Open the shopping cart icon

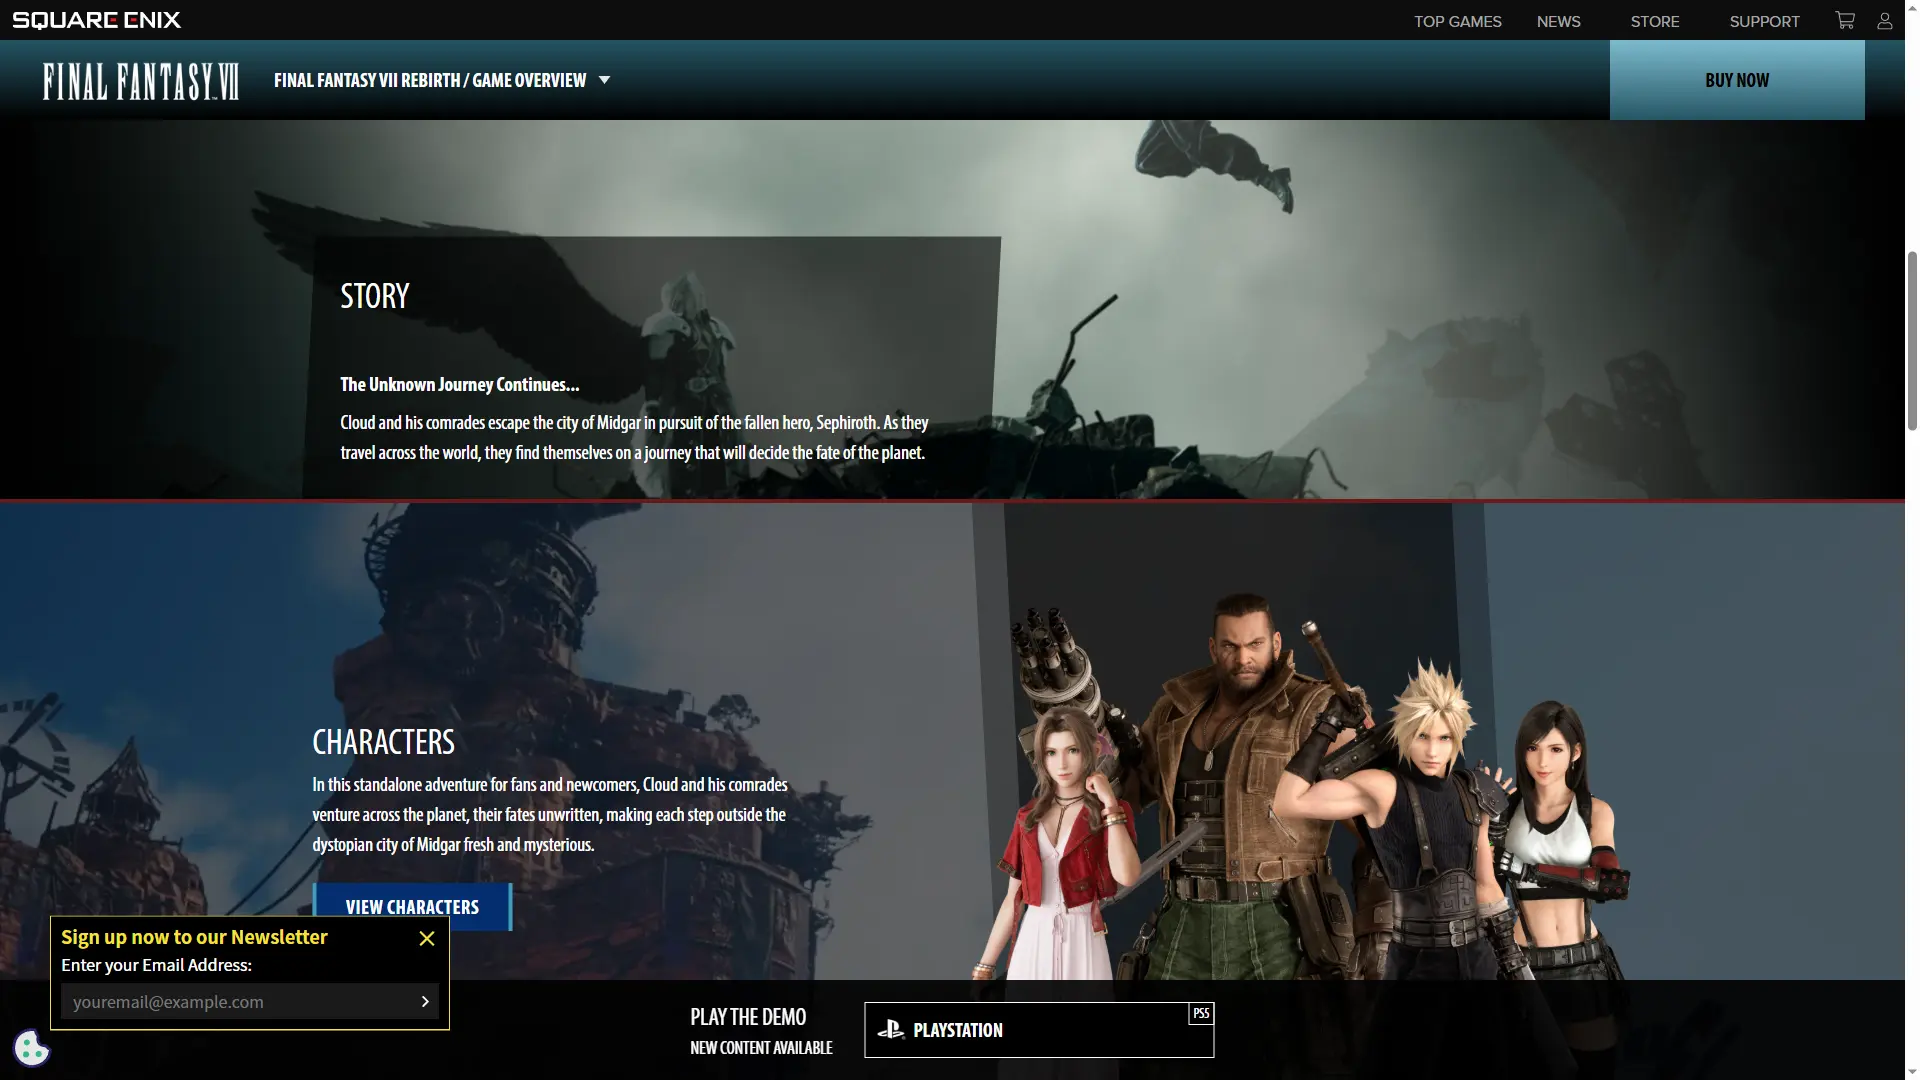[x=1845, y=20]
